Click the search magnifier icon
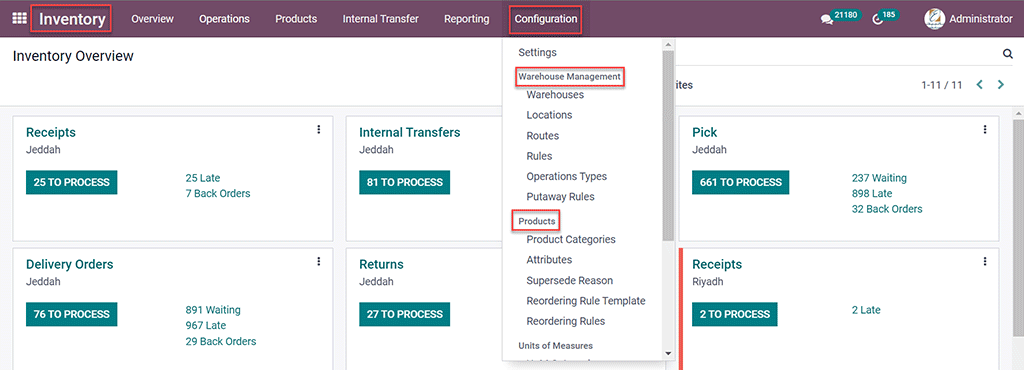 [x=1008, y=54]
